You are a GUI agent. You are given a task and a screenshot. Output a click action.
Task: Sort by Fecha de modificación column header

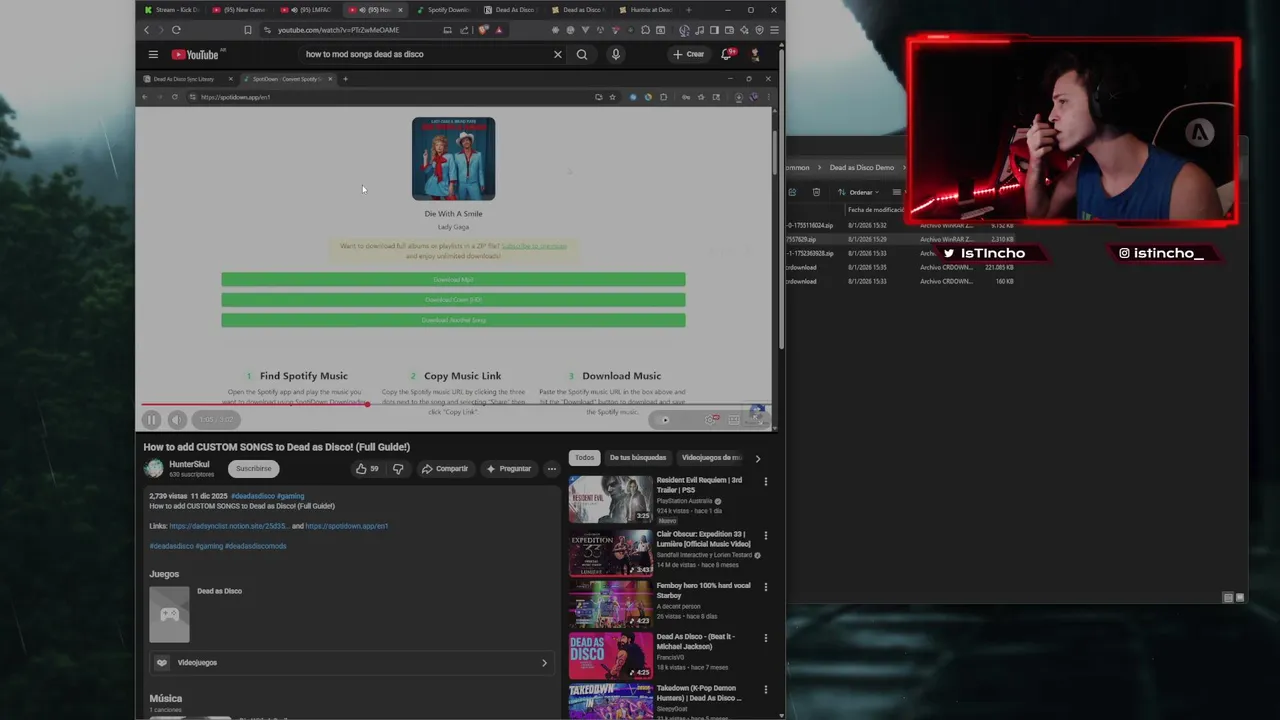pyautogui.click(x=876, y=210)
